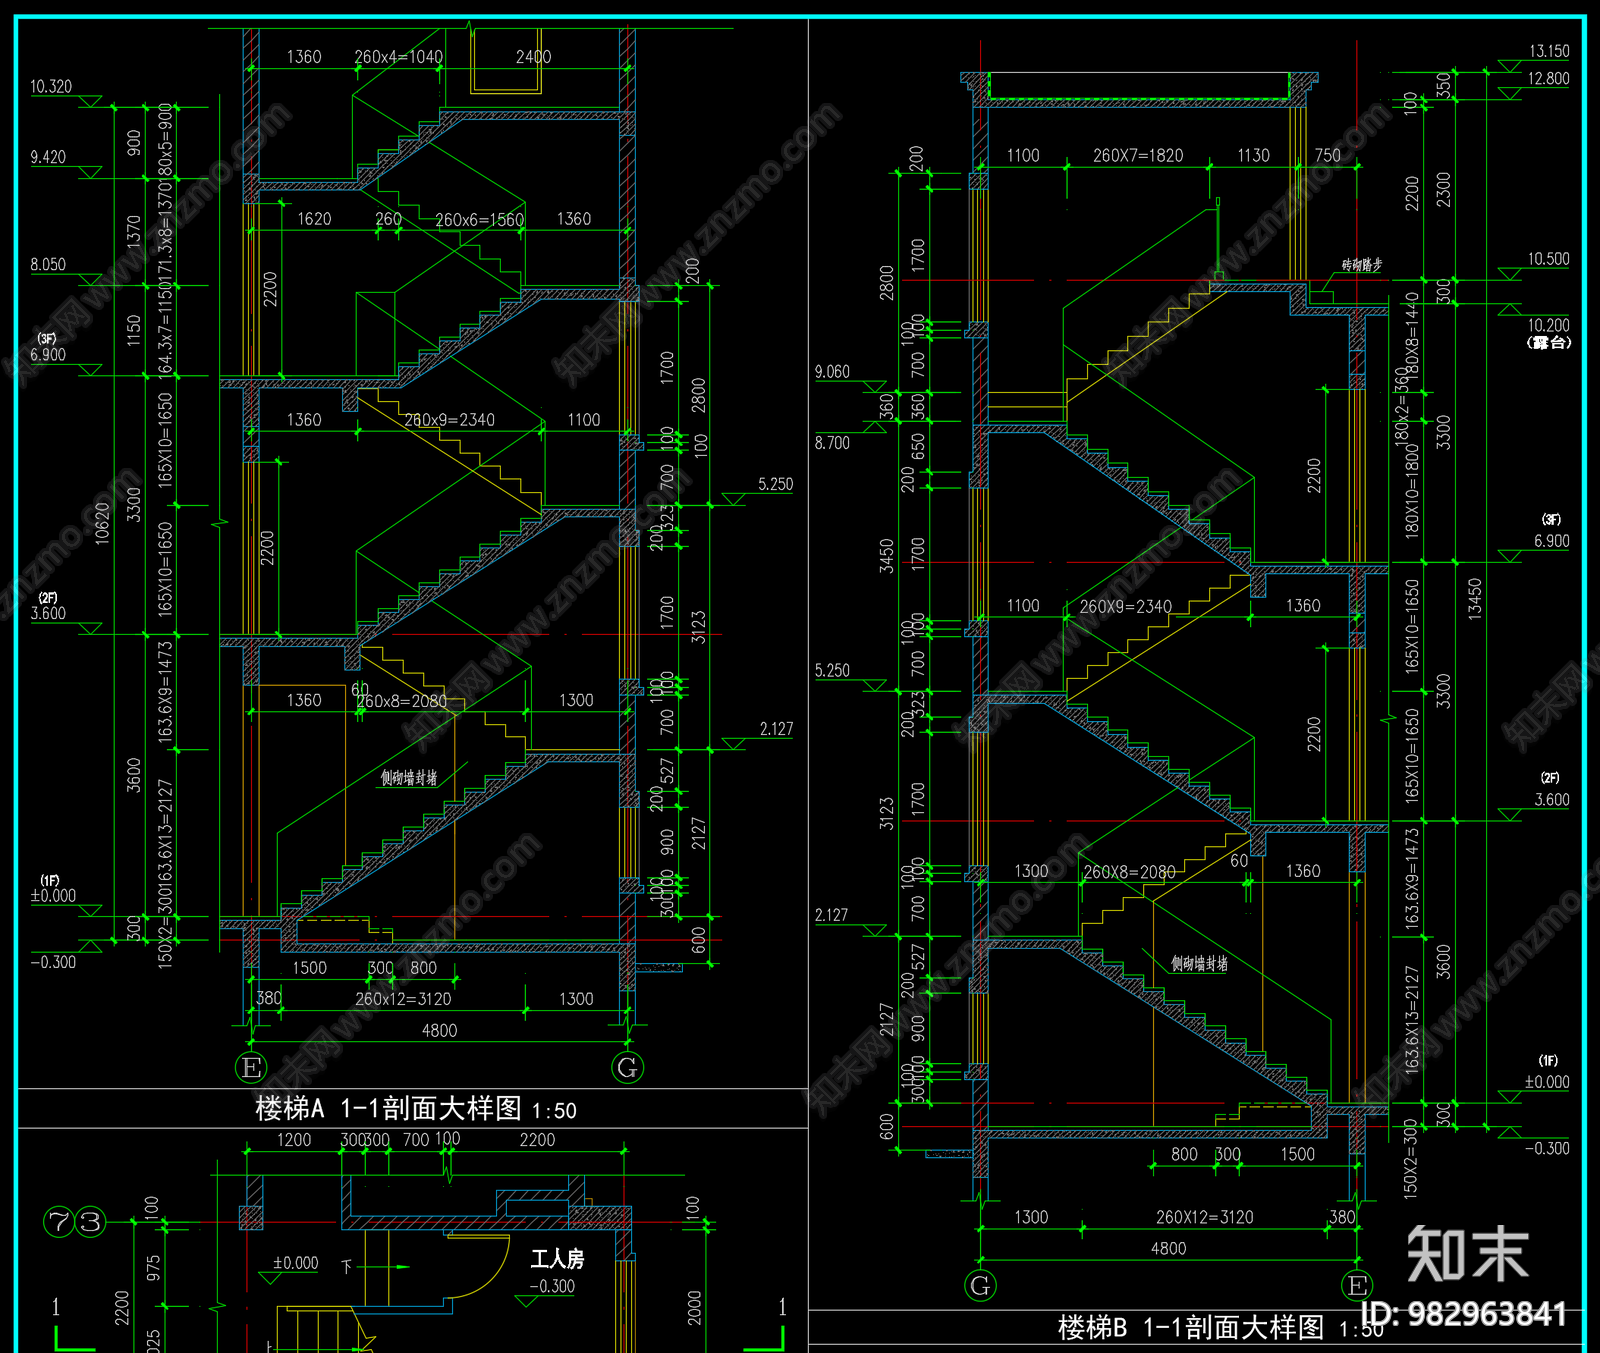The image size is (1600, 1353).
Task: Pick '975' vertical dimension in the plan
Action: click(x=153, y=1268)
